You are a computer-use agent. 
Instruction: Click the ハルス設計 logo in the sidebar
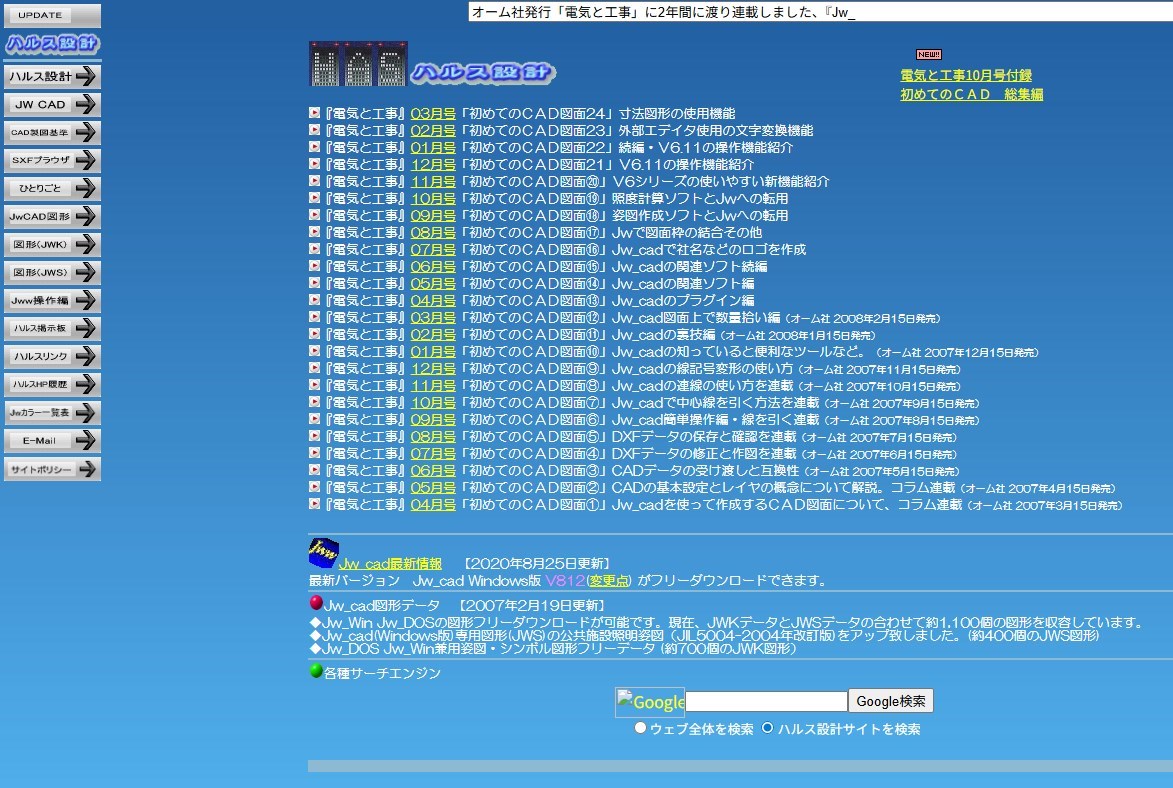(52, 44)
